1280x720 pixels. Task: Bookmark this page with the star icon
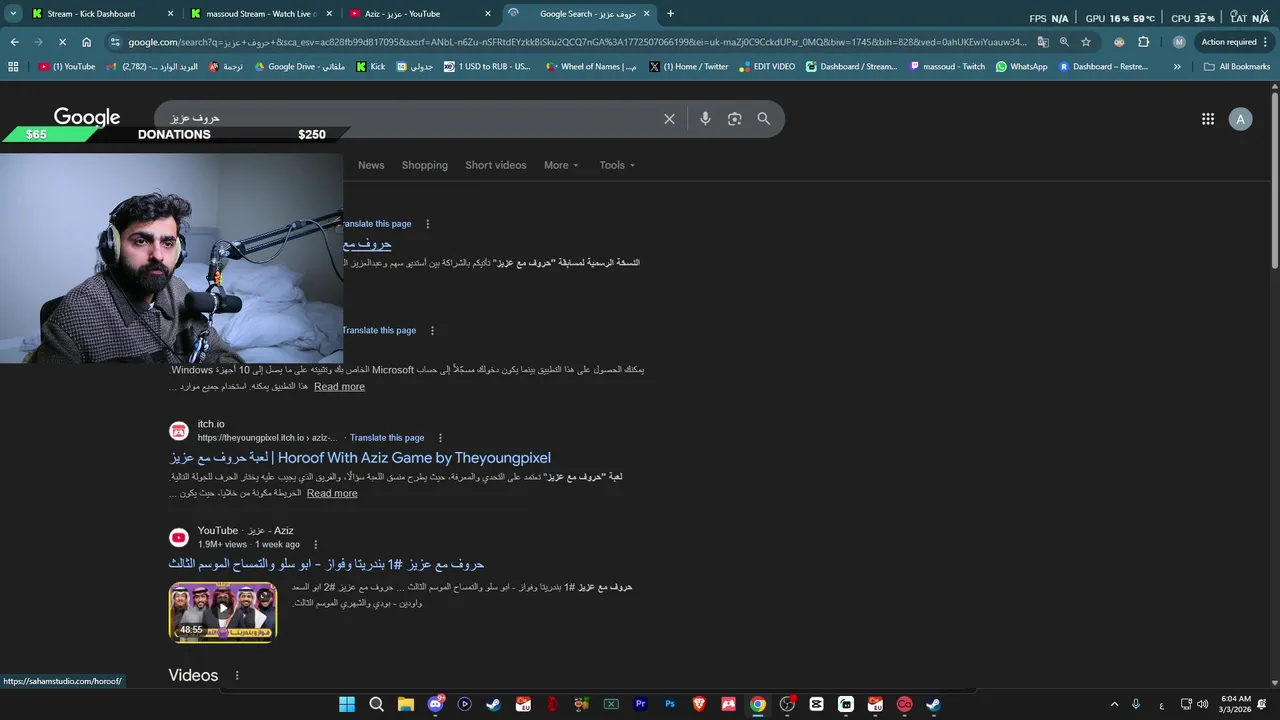[1086, 42]
